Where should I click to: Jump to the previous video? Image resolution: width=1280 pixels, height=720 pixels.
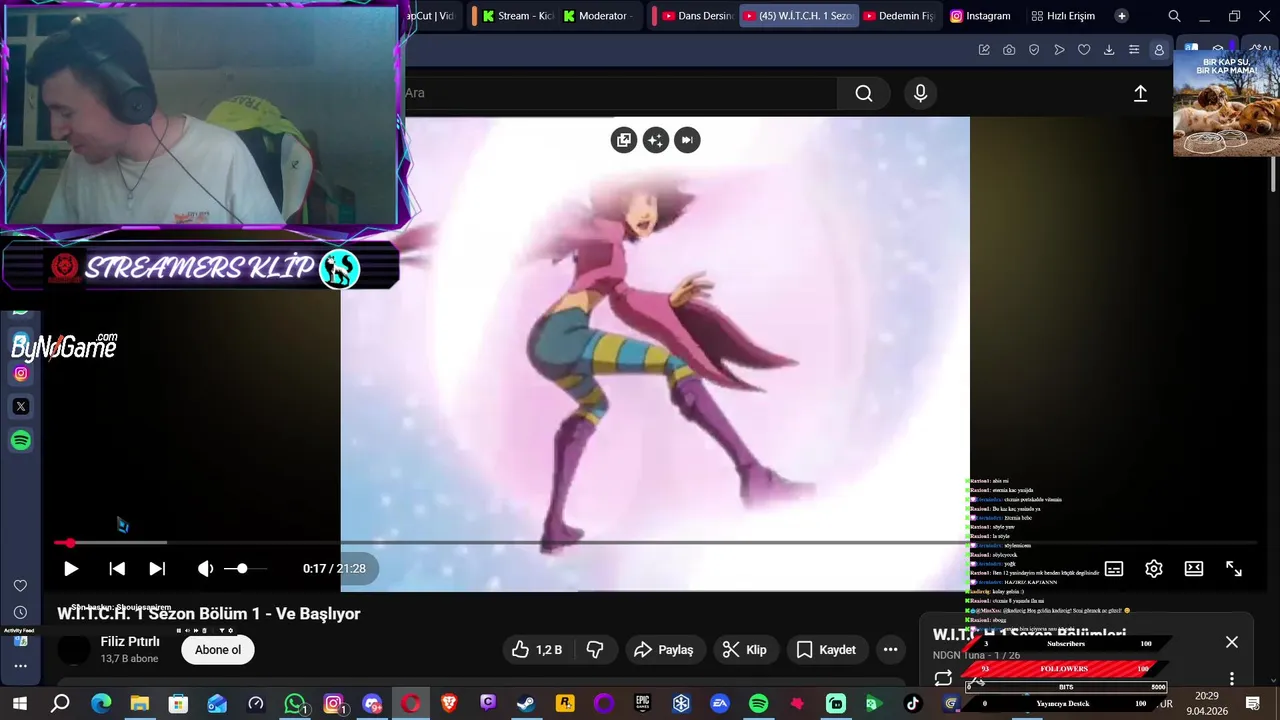coord(117,568)
